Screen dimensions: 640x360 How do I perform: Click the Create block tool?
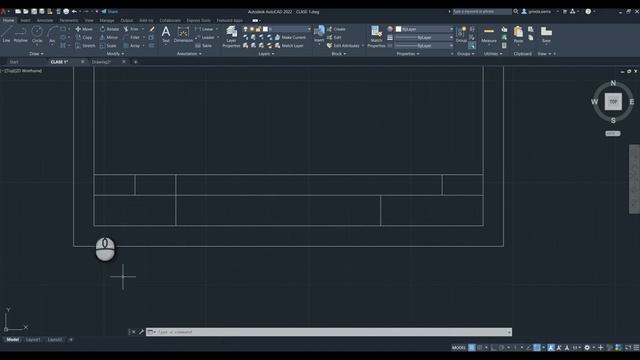point(336,29)
